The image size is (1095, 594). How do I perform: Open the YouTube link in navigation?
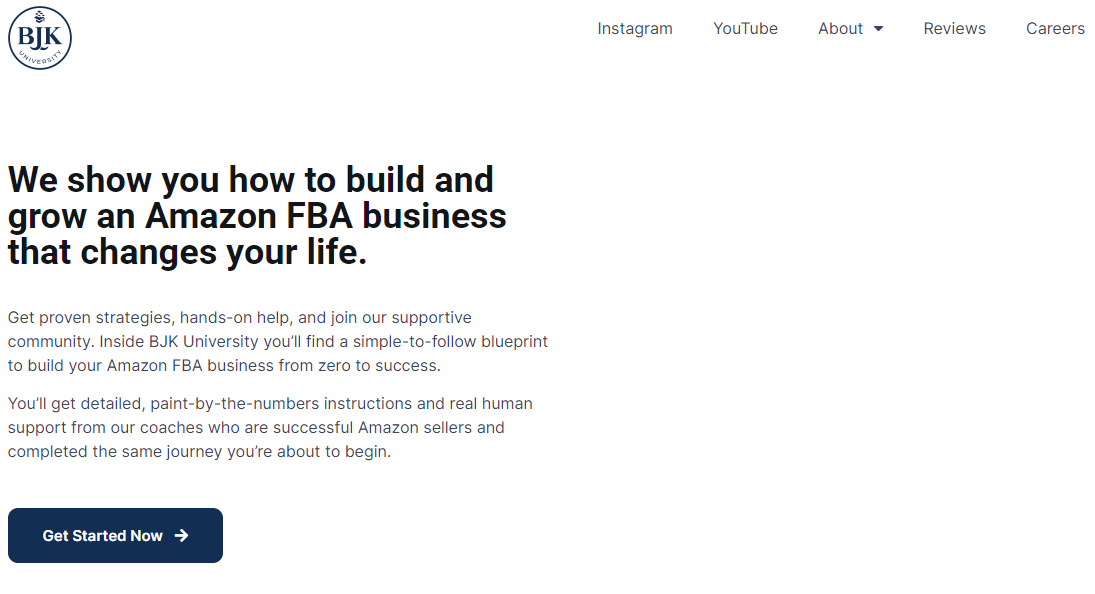pos(745,29)
